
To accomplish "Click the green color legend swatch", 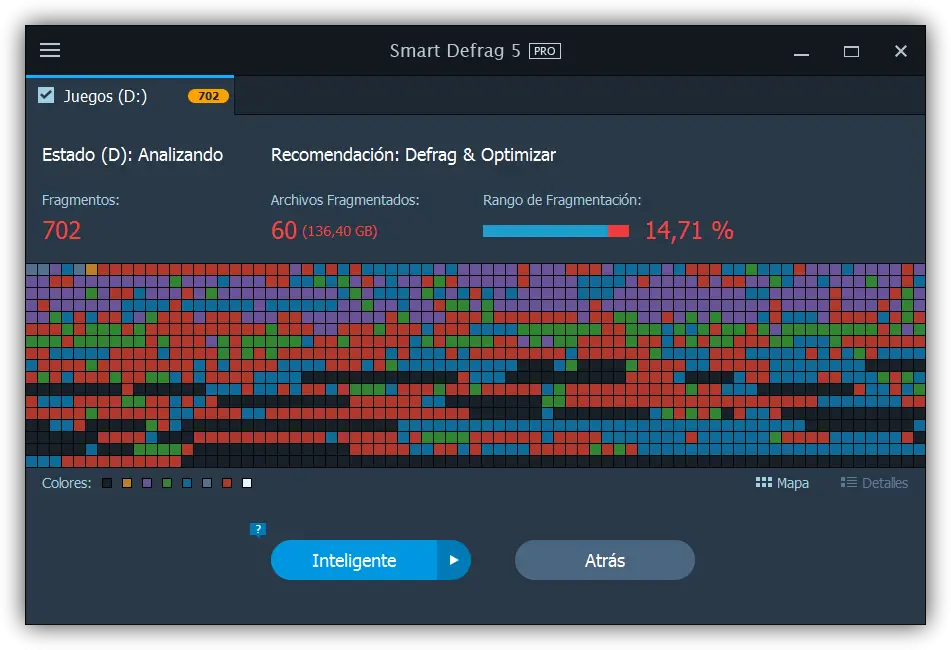I will [167, 483].
